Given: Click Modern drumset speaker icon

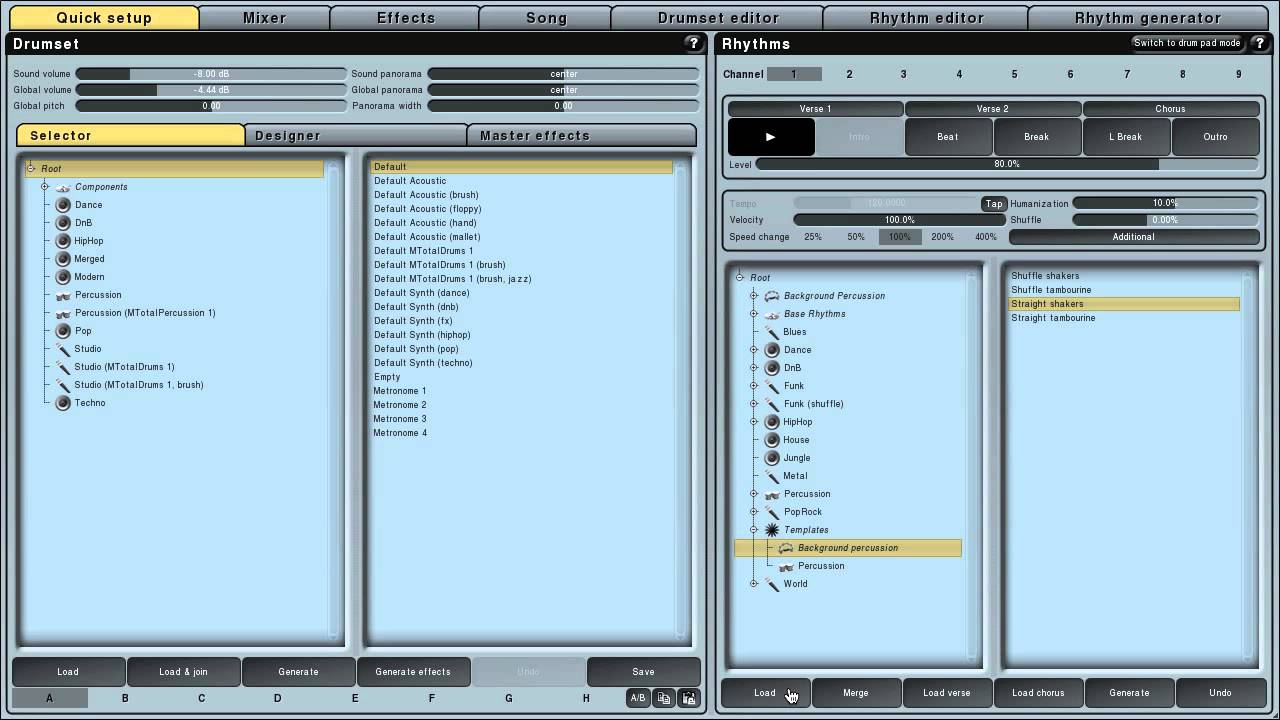Looking at the screenshot, I should [x=63, y=277].
